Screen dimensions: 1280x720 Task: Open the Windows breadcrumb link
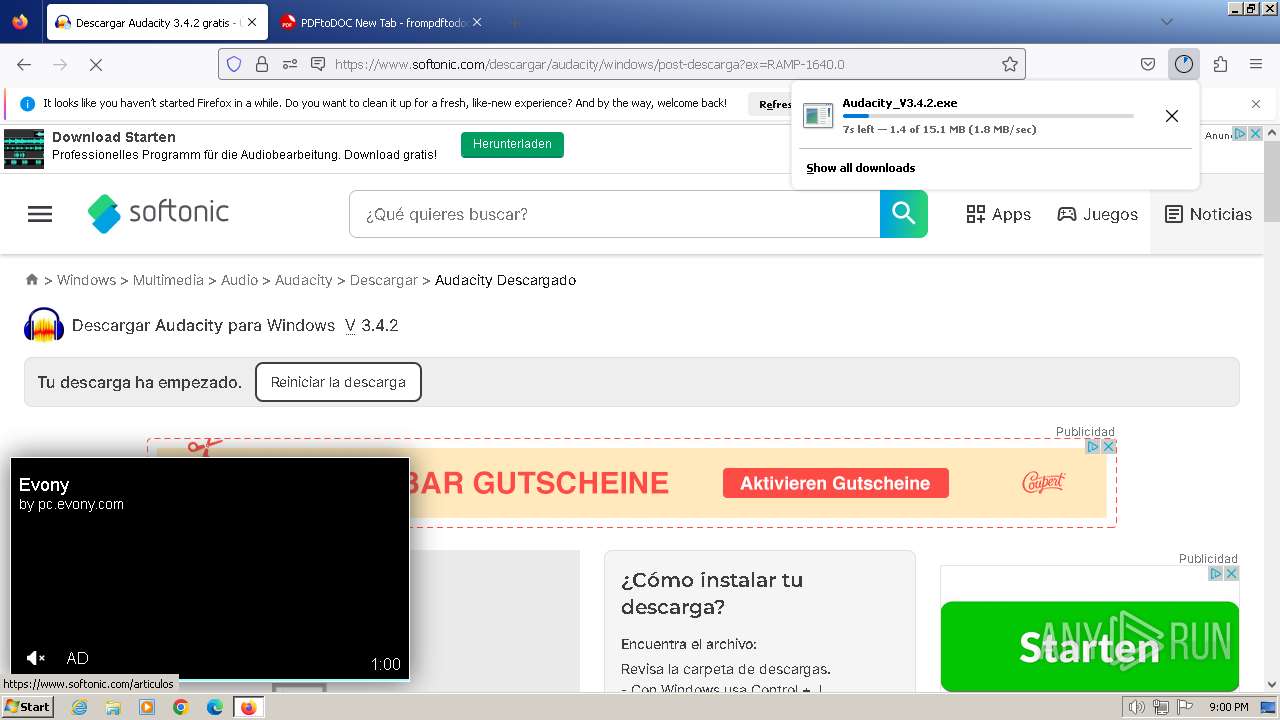[86, 280]
